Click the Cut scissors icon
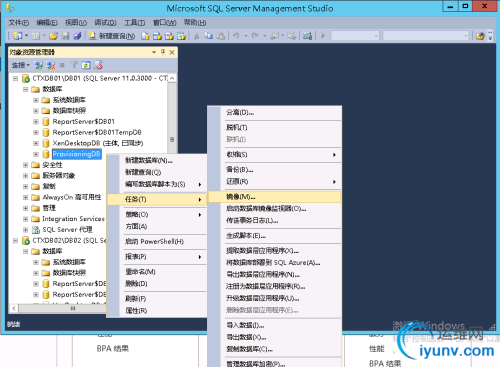This screenshot has height=367, width=500. tap(196, 36)
